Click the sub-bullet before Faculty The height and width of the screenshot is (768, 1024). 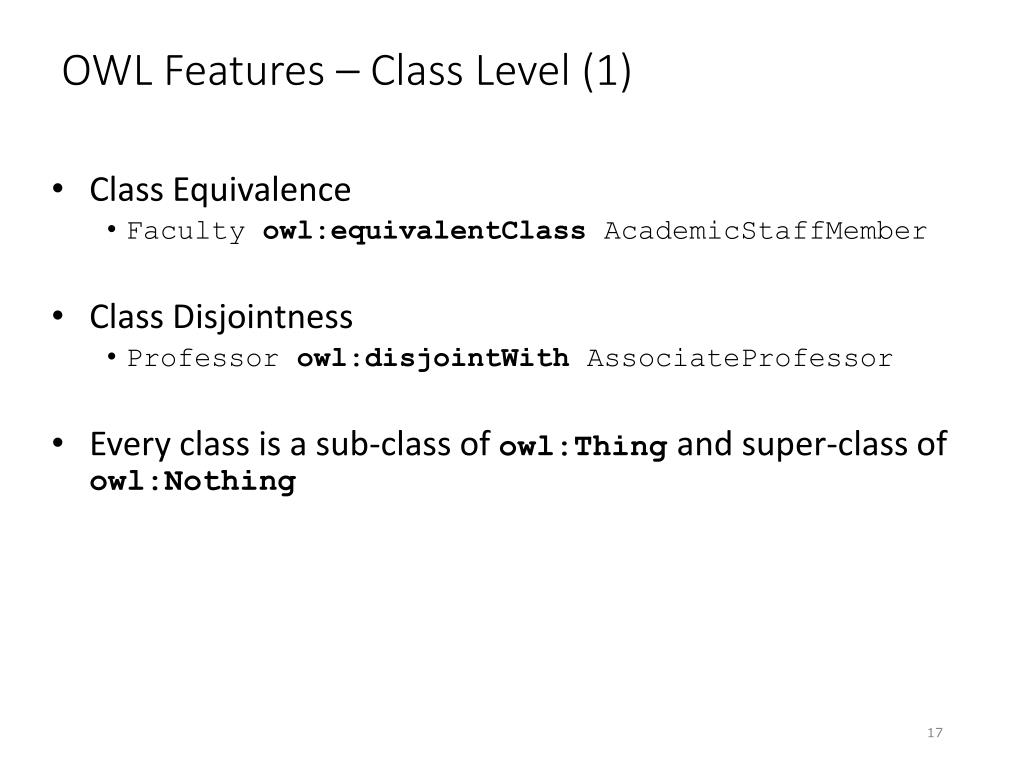pos(112,229)
